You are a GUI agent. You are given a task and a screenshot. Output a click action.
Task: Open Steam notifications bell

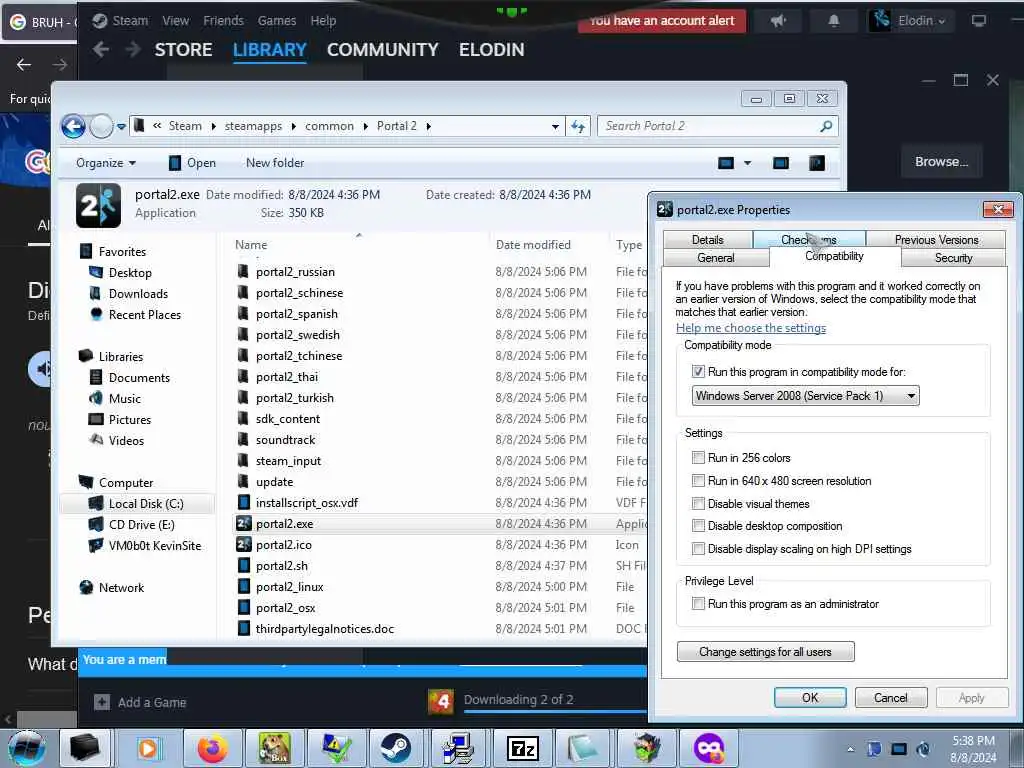[x=833, y=21]
